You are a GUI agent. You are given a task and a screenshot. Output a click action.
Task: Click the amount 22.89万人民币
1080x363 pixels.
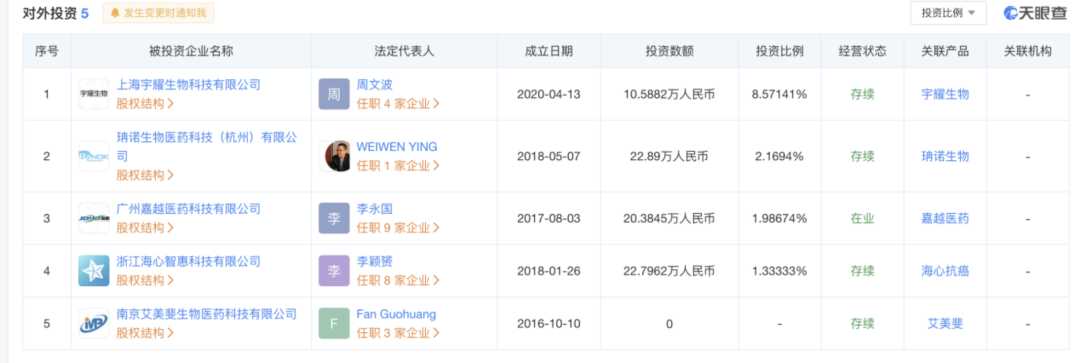point(669,156)
